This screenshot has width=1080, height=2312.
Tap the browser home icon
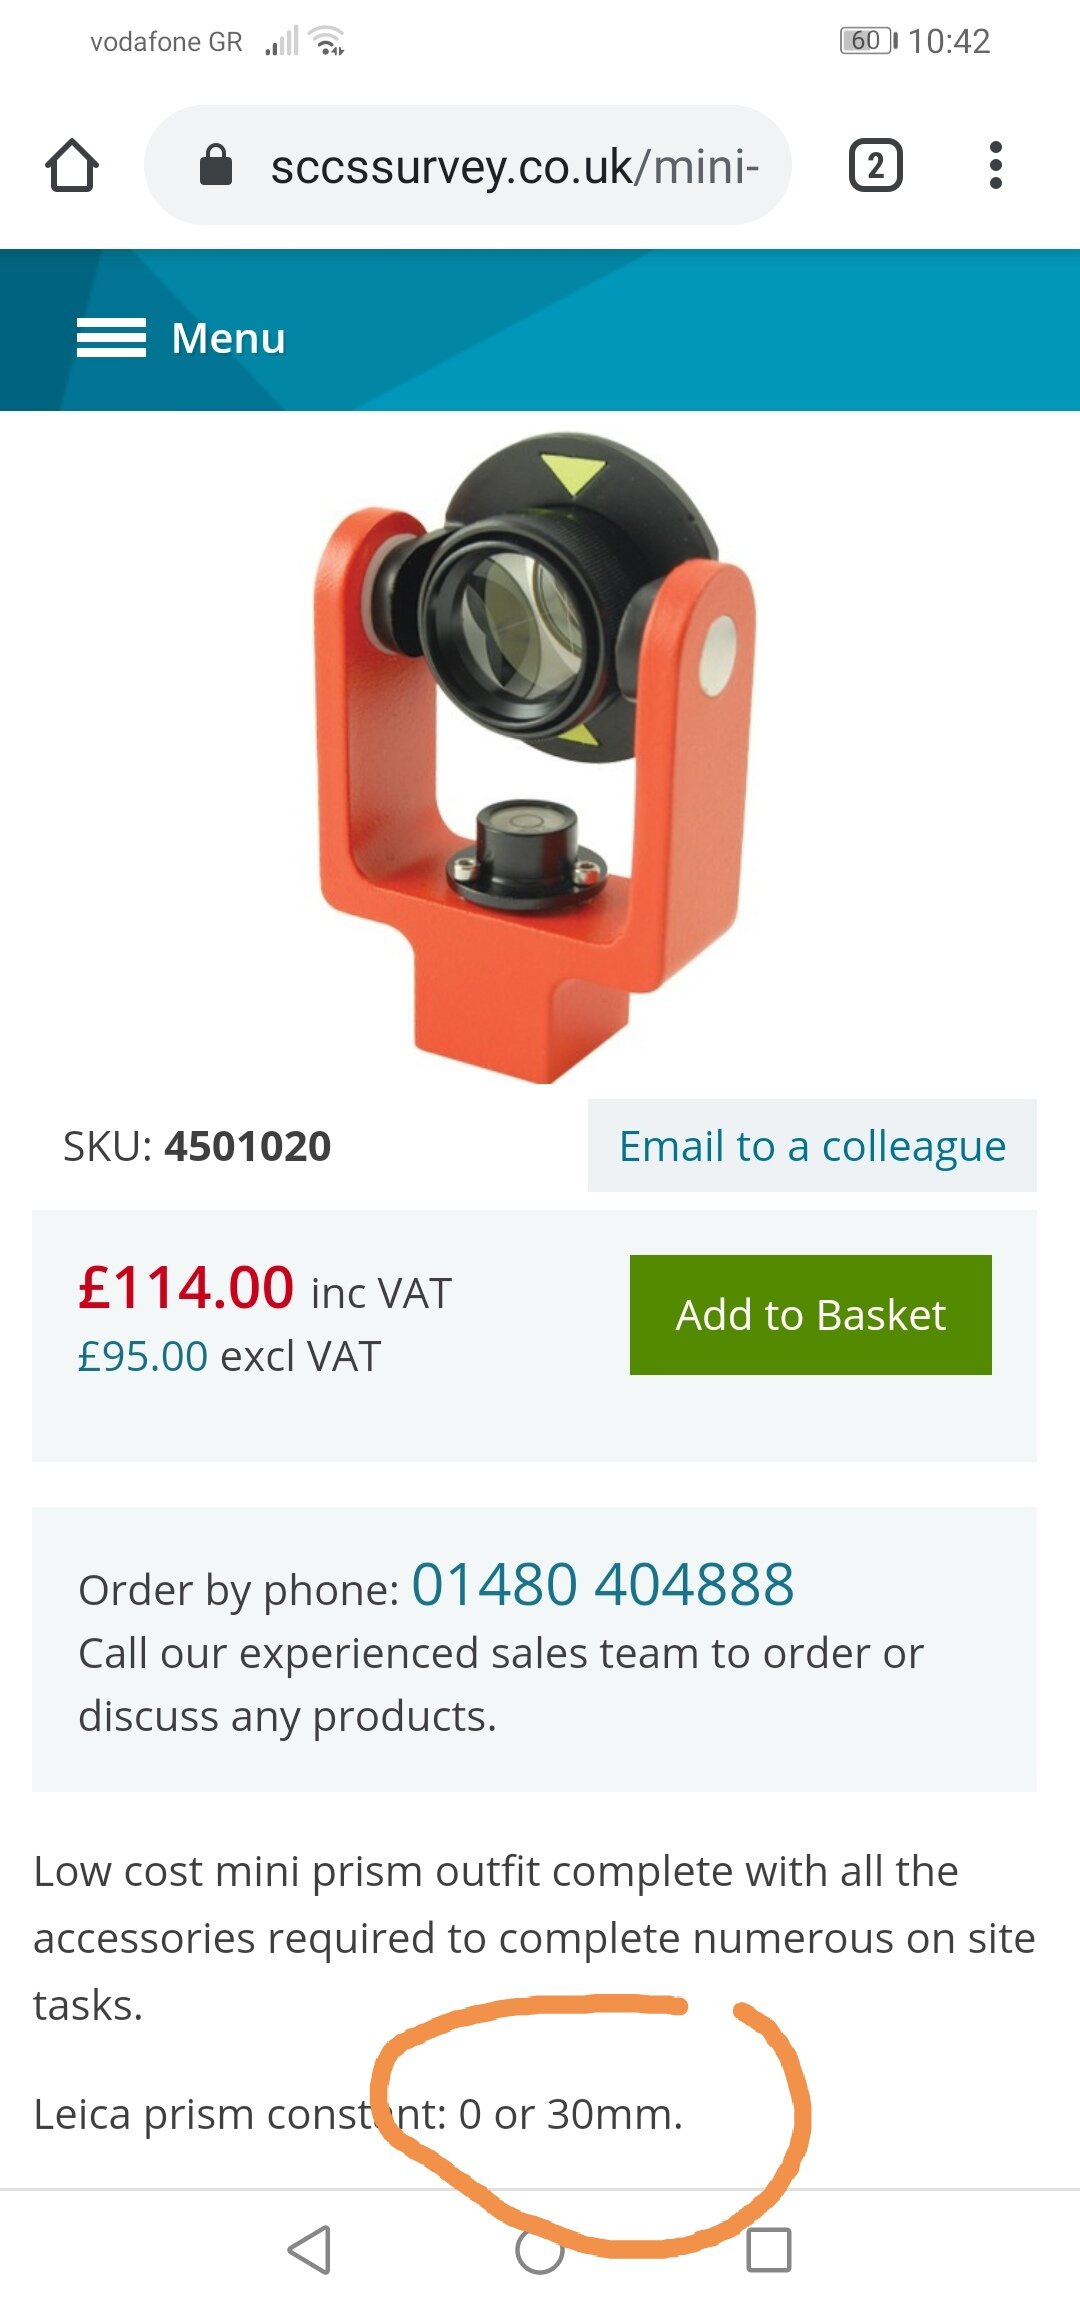coord(72,165)
